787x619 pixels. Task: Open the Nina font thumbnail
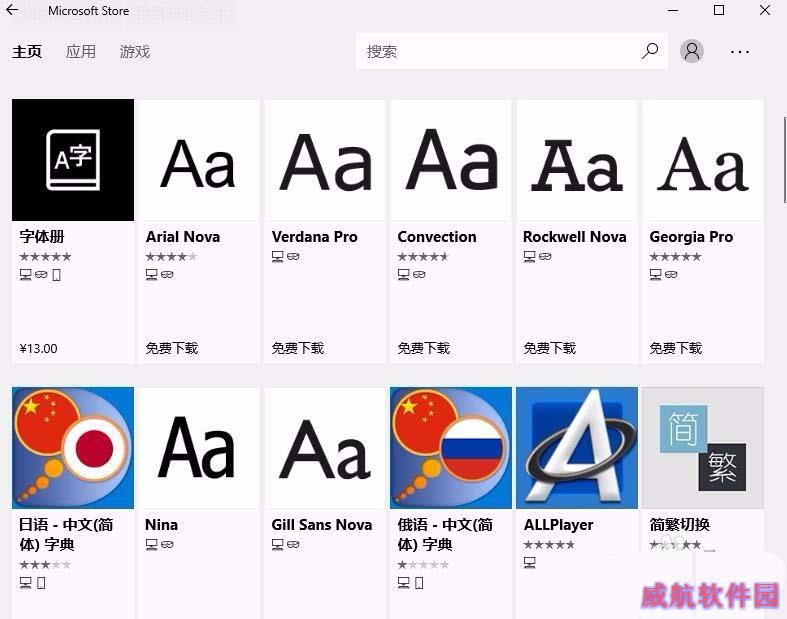(199, 448)
